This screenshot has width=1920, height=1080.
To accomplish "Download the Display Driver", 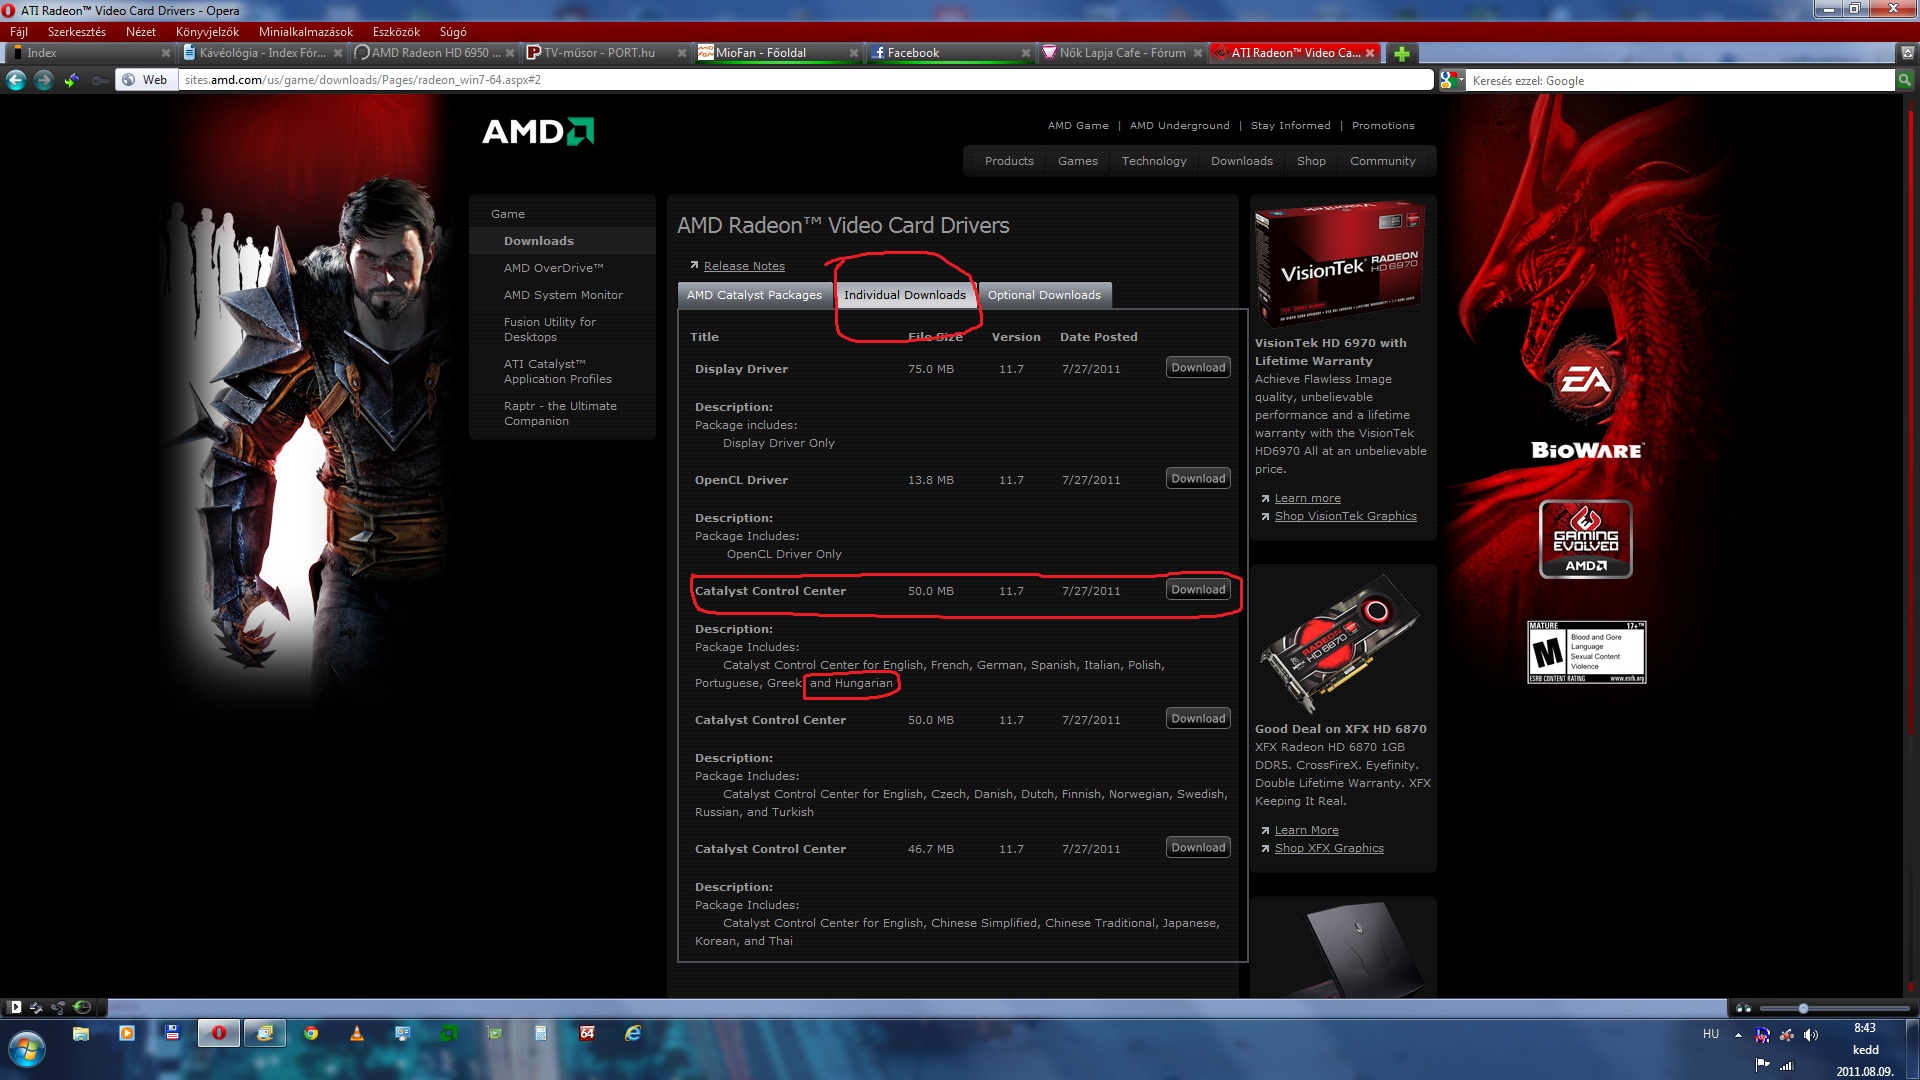I will [x=1198, y=368].
